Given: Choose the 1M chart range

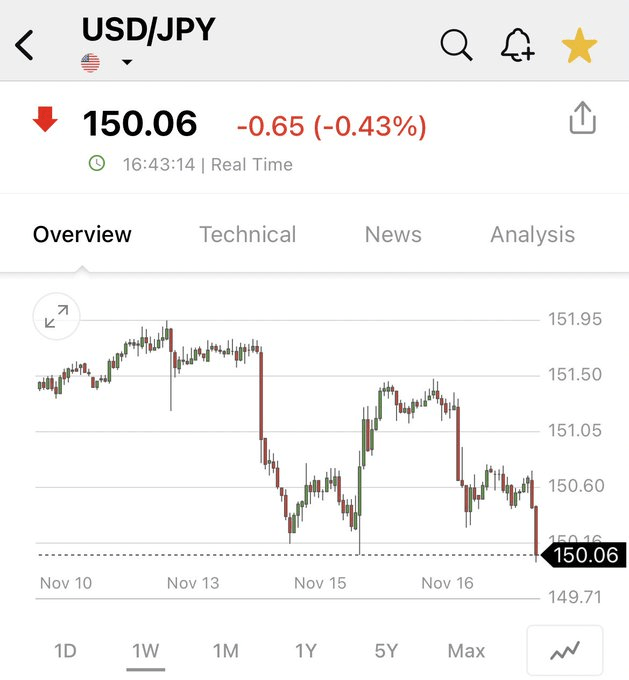Looking at the screenshot, I should (x=226, y=651).
